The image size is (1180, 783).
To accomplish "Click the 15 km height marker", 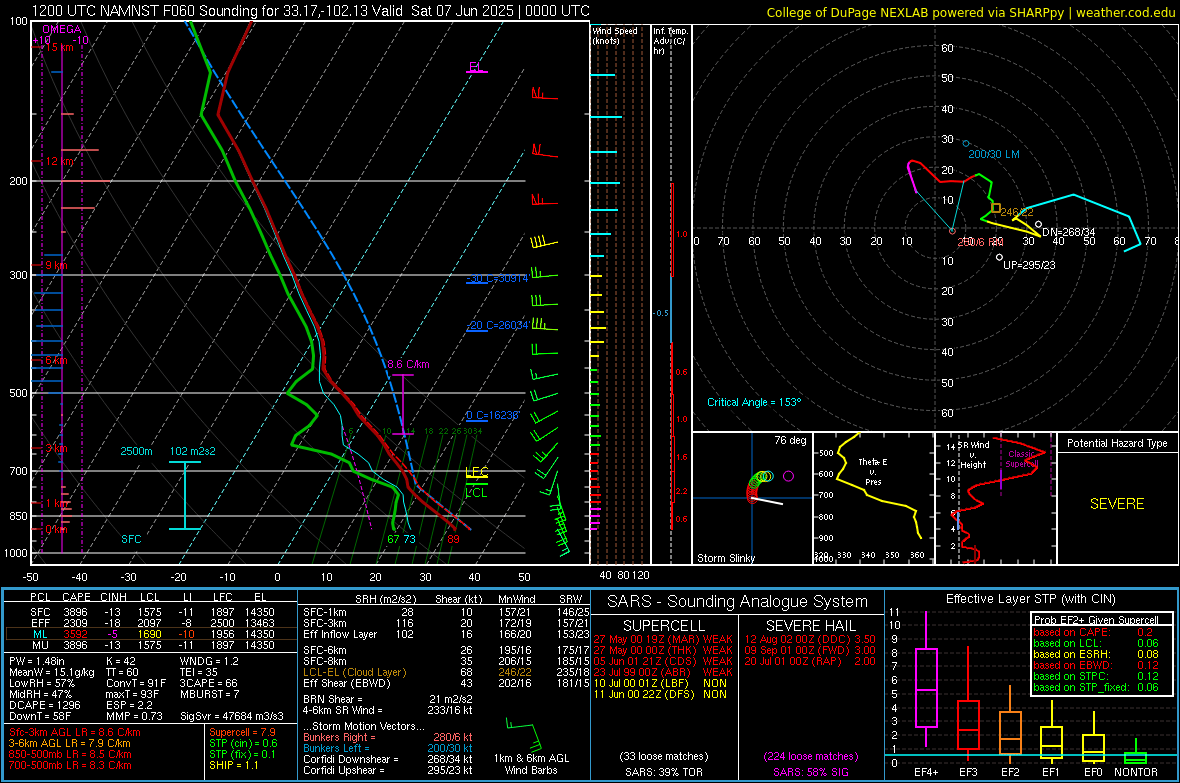I will point(60,47).
